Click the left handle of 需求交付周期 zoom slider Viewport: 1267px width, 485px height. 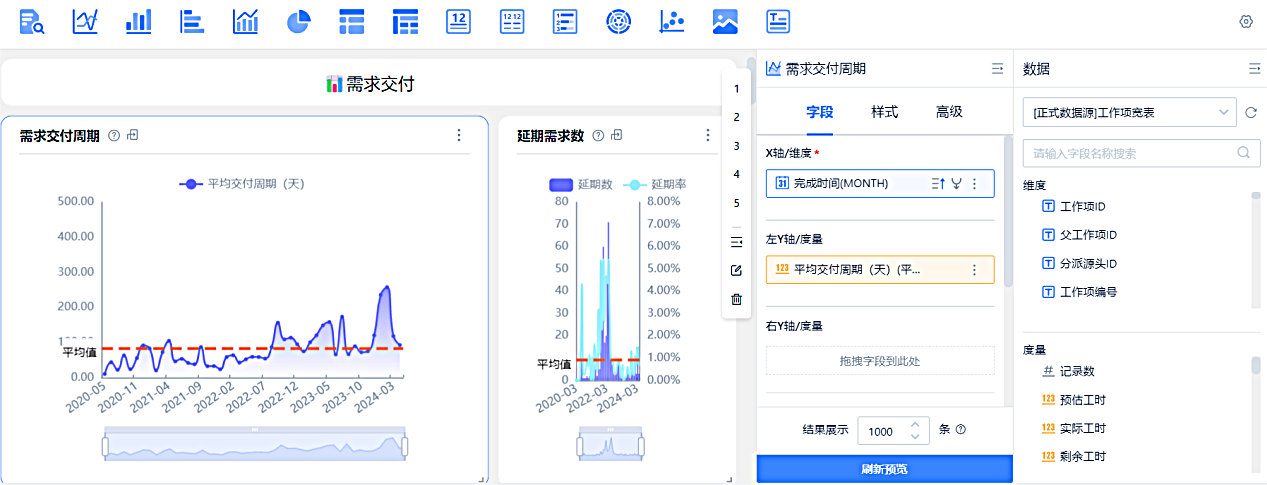pos(106,445)
